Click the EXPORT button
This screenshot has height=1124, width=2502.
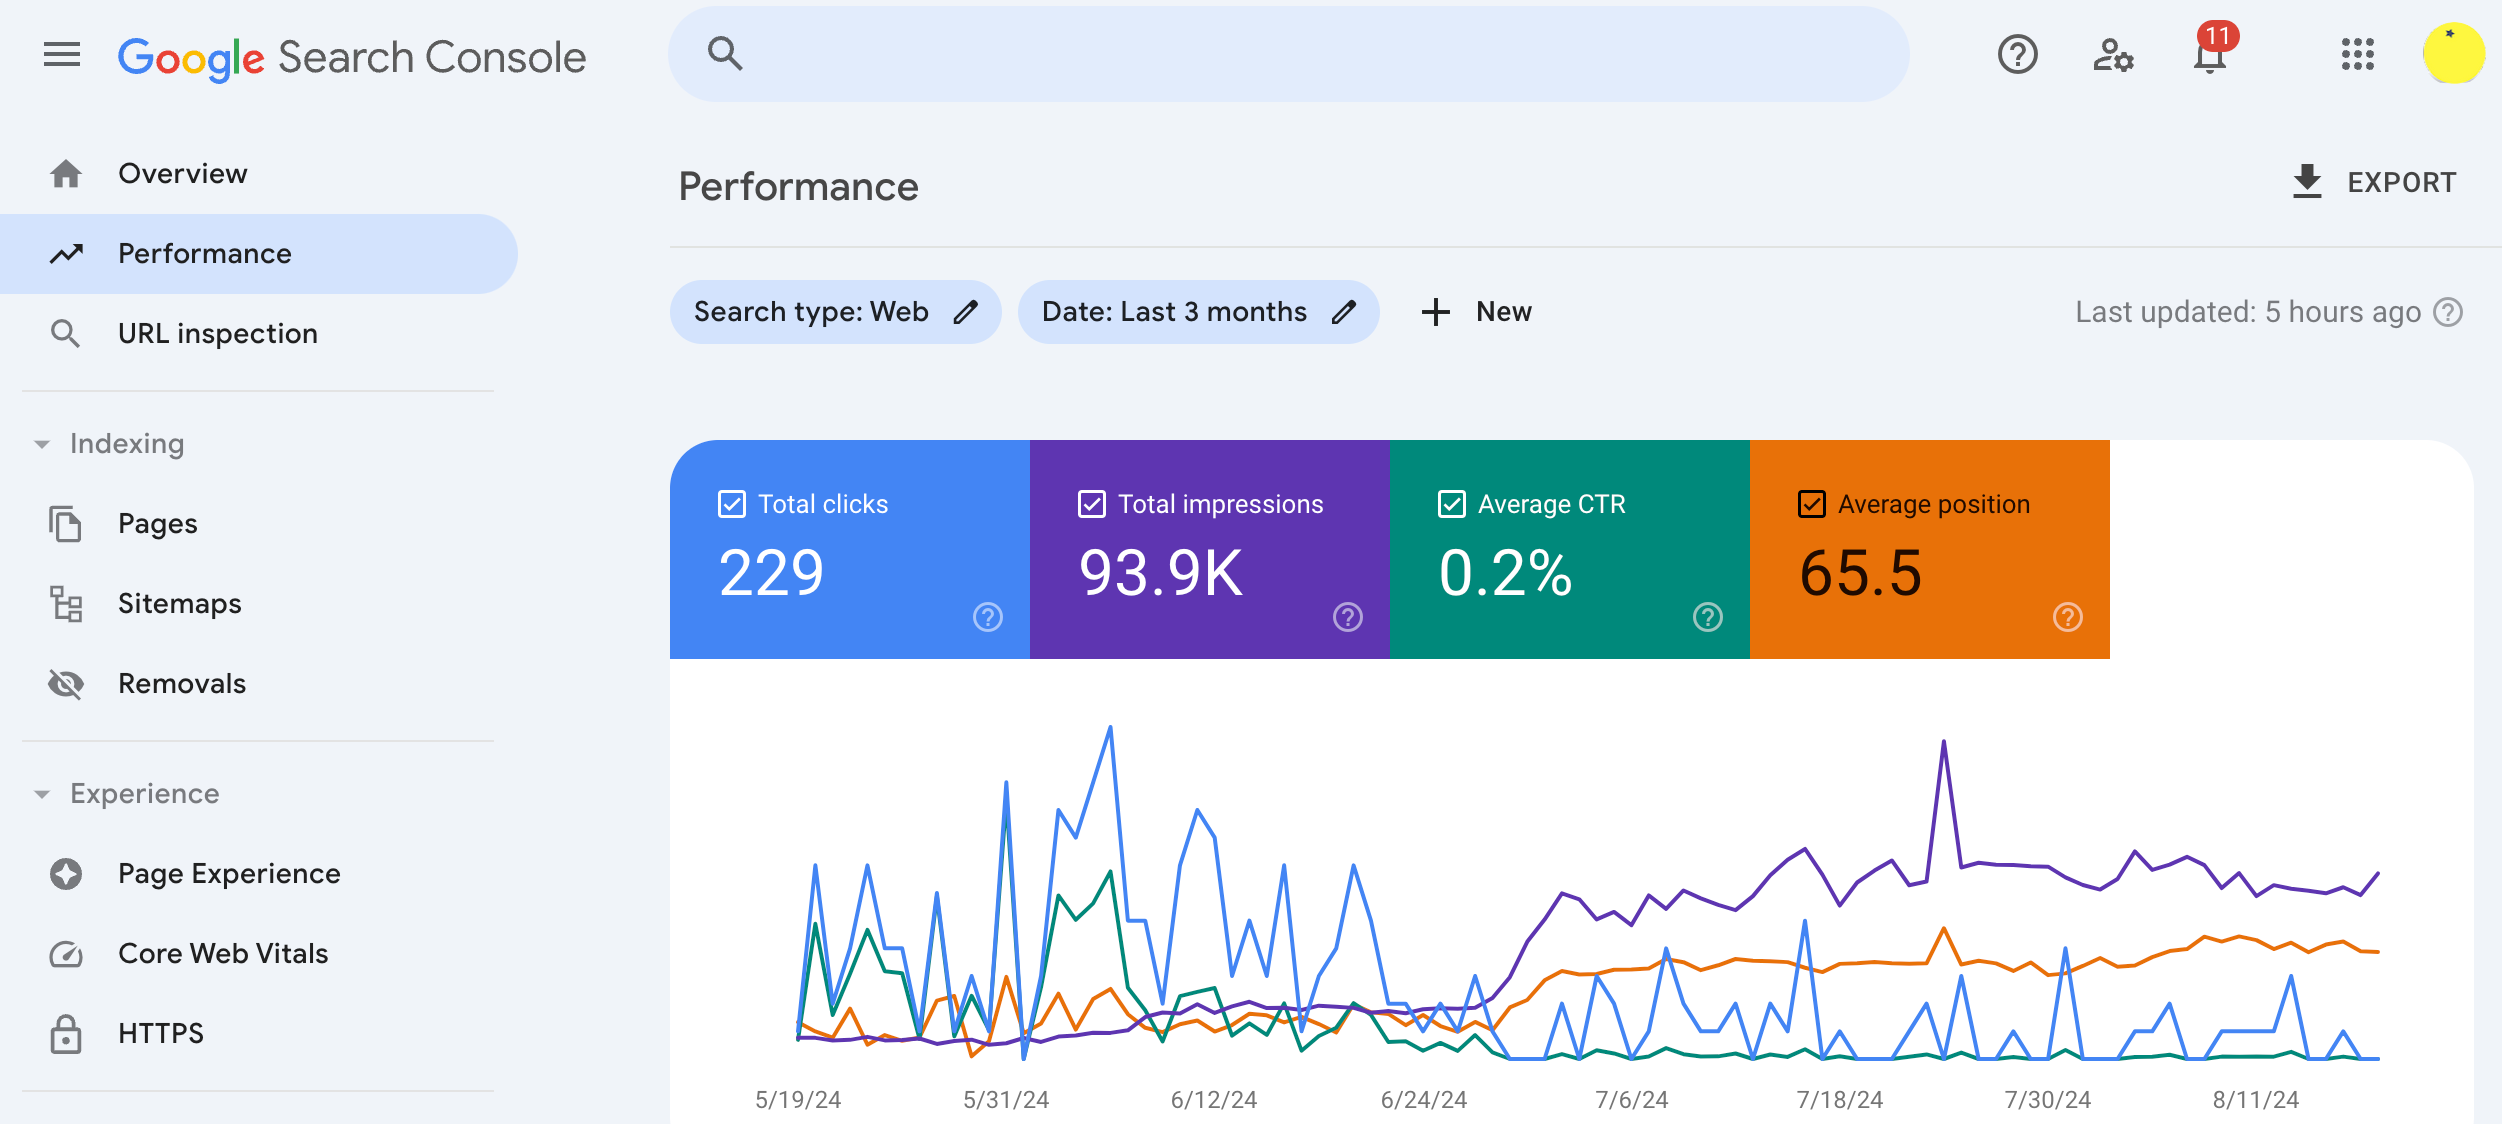tap(2374, 182)
